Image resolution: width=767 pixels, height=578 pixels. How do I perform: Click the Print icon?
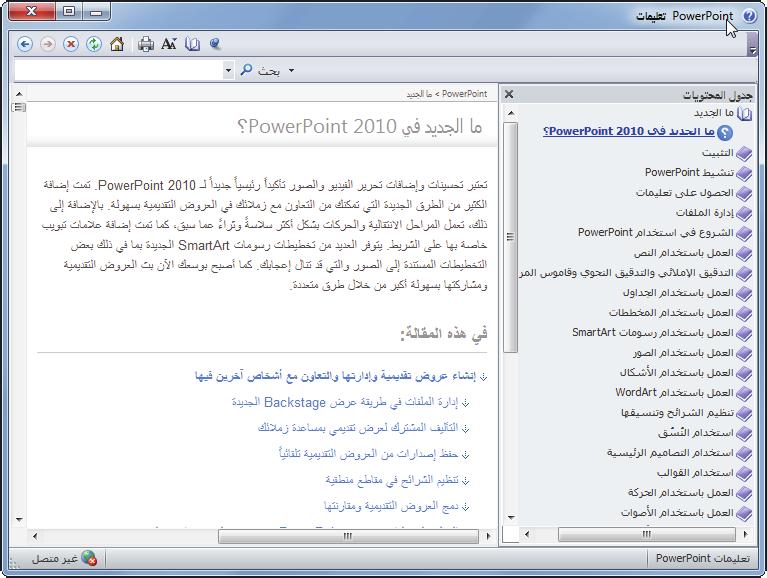pos(146,44)
